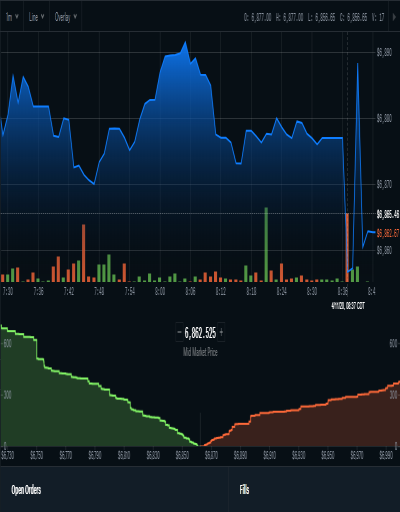Click the 300 depth label on ask side
The width and height of the screenshot is (400, 512).
pos(394,395)
